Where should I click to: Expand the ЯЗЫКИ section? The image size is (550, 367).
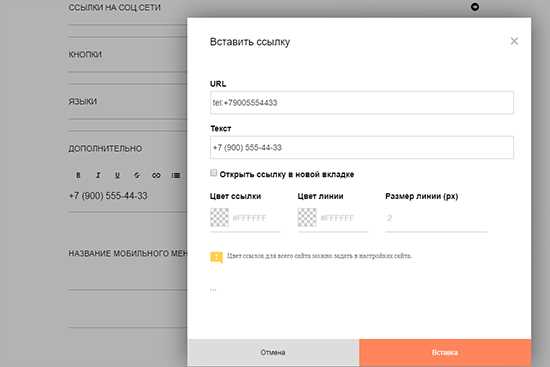pyautogui.click(x=82, y=101)
